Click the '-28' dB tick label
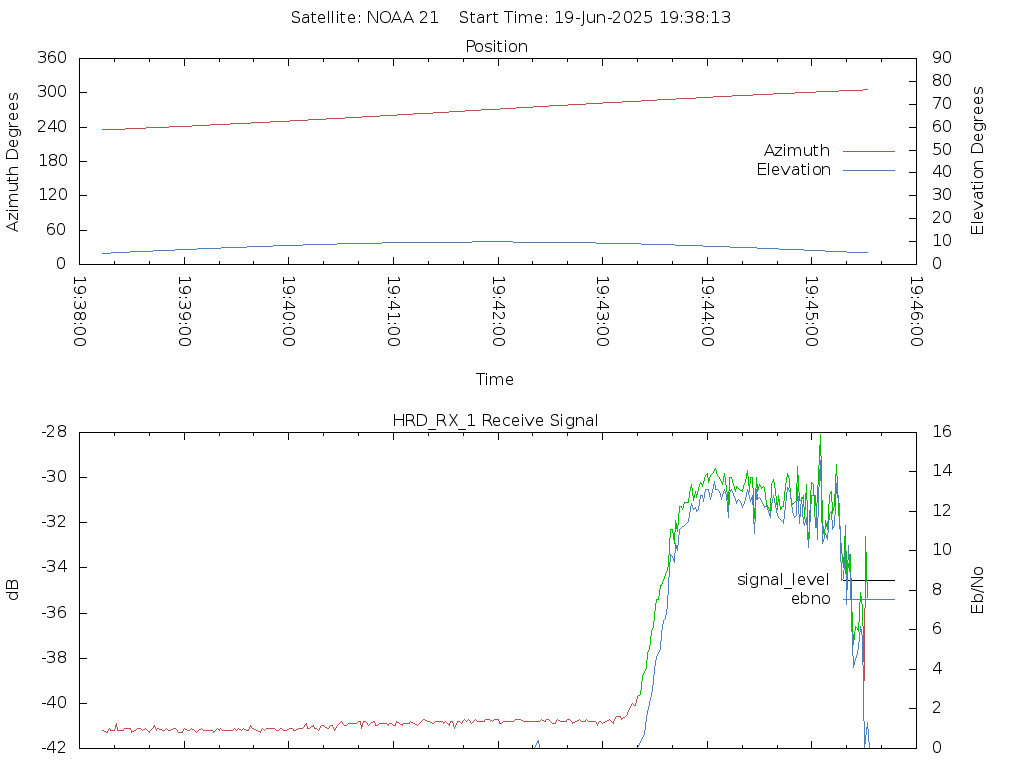Image resolution: width=1024 pixels, height=768 pixels. coord(54,432)
